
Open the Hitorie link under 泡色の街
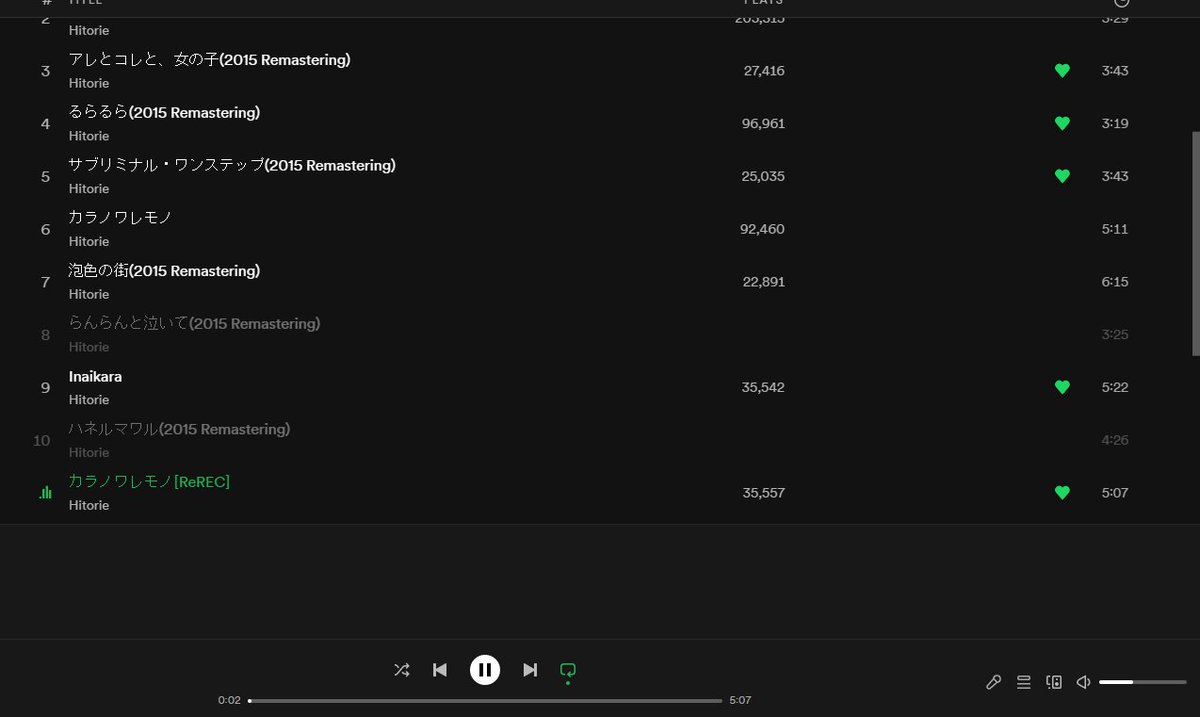pyautogui.click(x=89, y=295)
